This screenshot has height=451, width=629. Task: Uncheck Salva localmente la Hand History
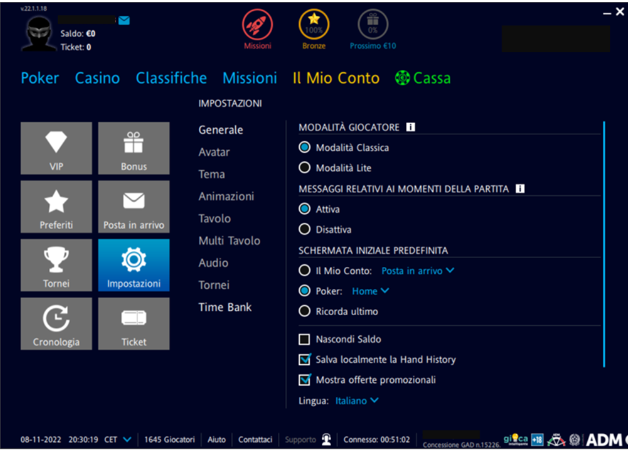click(305, 359)
